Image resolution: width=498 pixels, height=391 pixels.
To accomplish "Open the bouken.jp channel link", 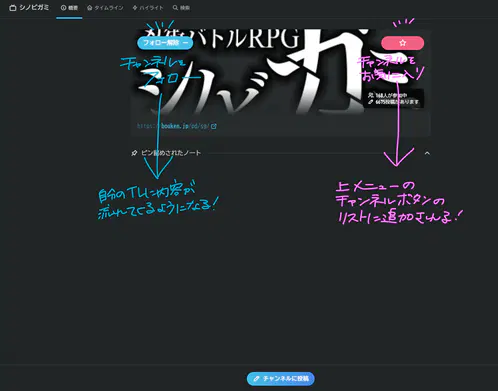I will 177,126.
